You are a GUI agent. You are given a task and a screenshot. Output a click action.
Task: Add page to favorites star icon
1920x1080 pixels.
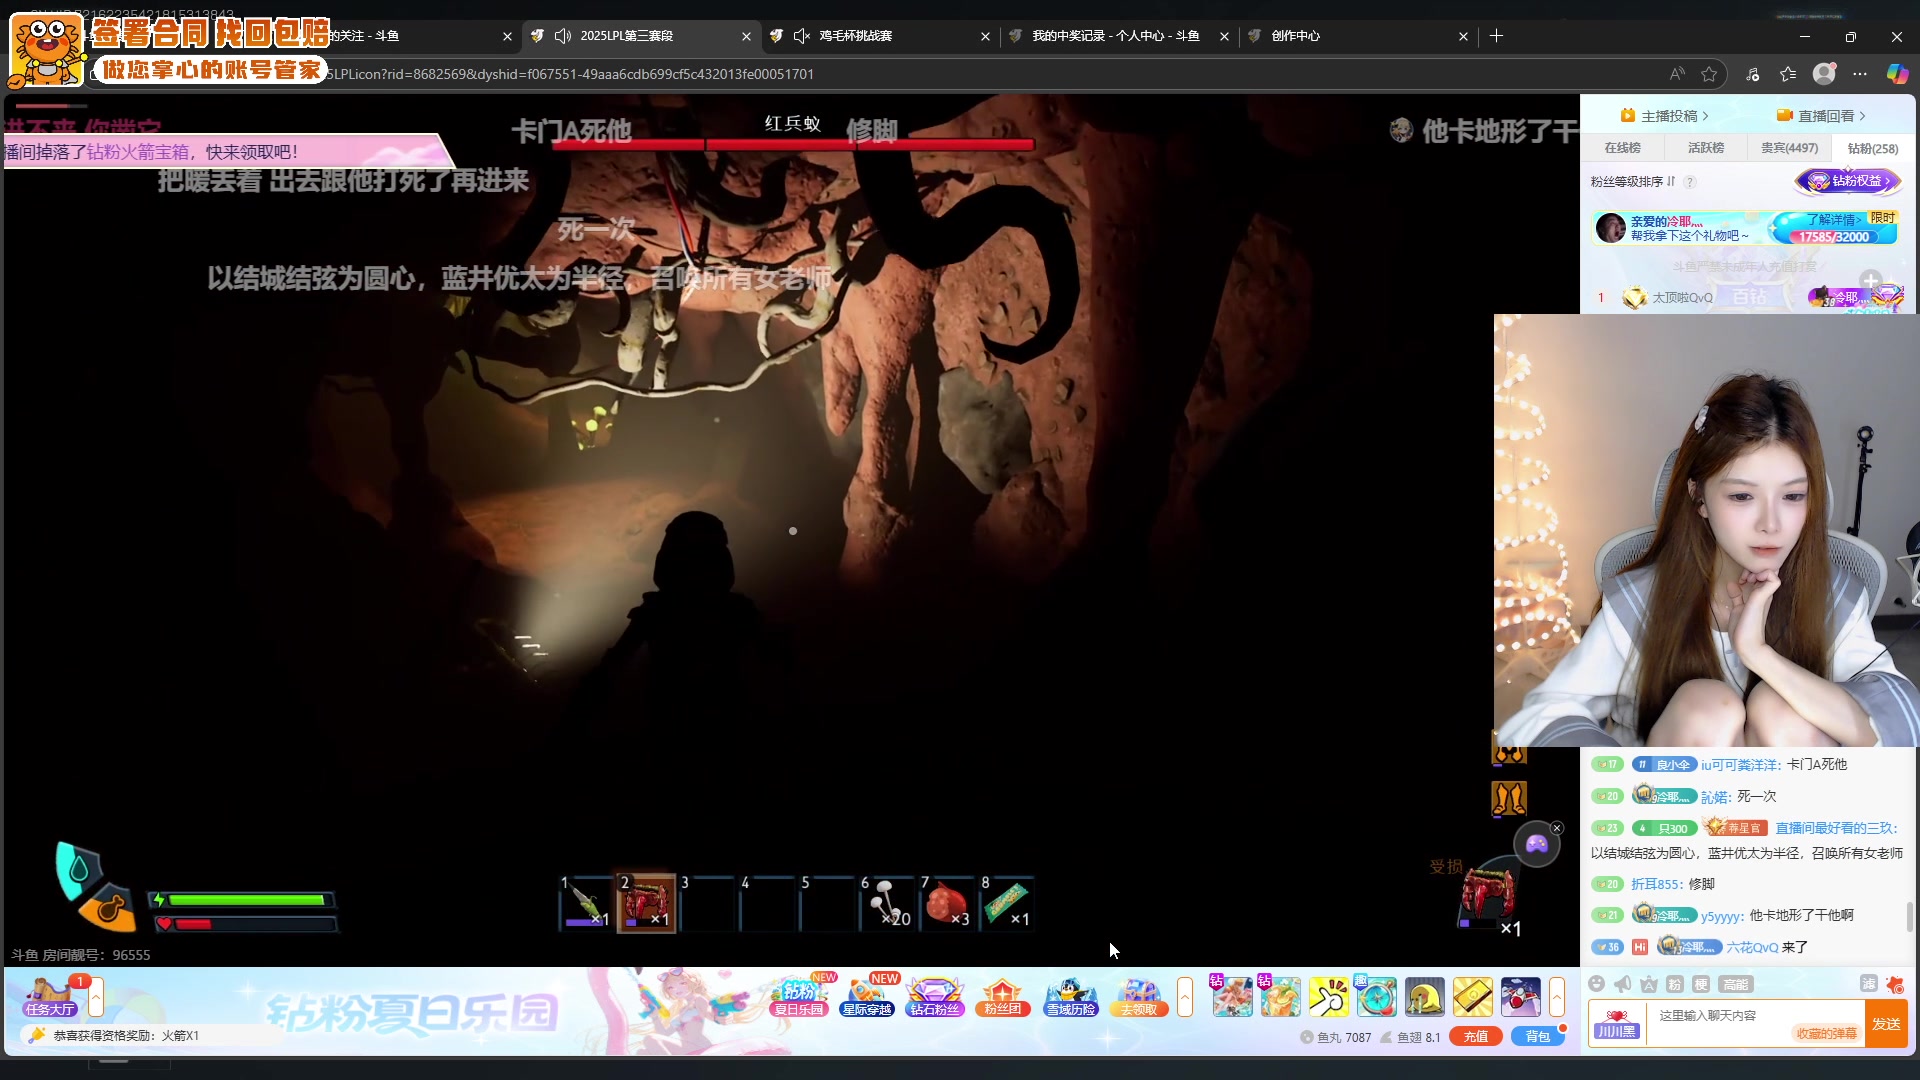click(1709, 74)
